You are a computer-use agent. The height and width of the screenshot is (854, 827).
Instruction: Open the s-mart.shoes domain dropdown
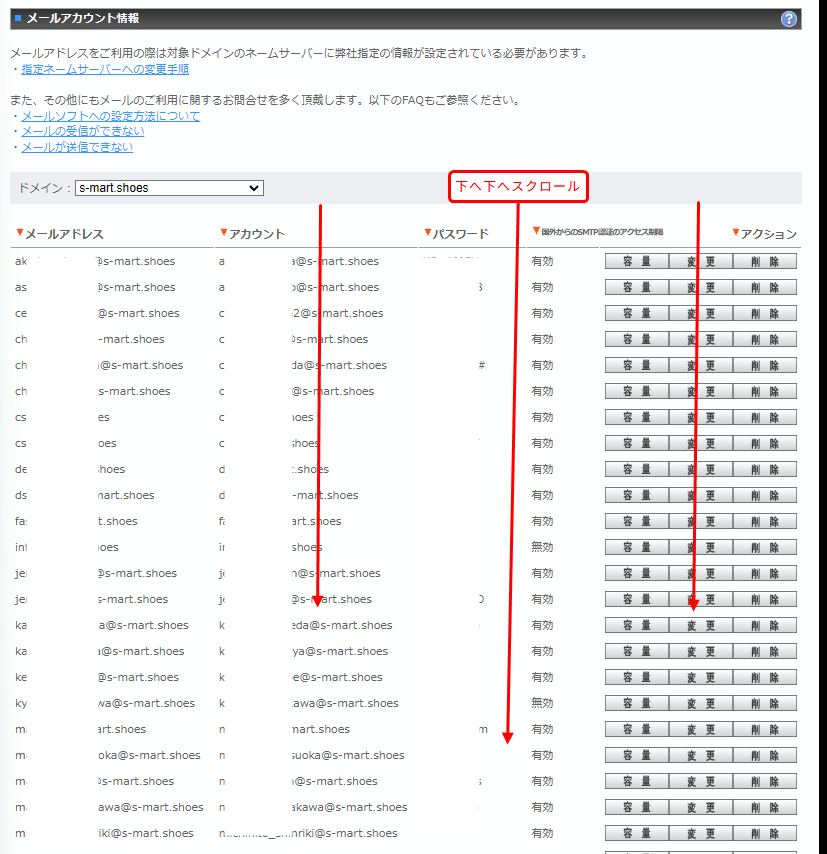point(169,188)
